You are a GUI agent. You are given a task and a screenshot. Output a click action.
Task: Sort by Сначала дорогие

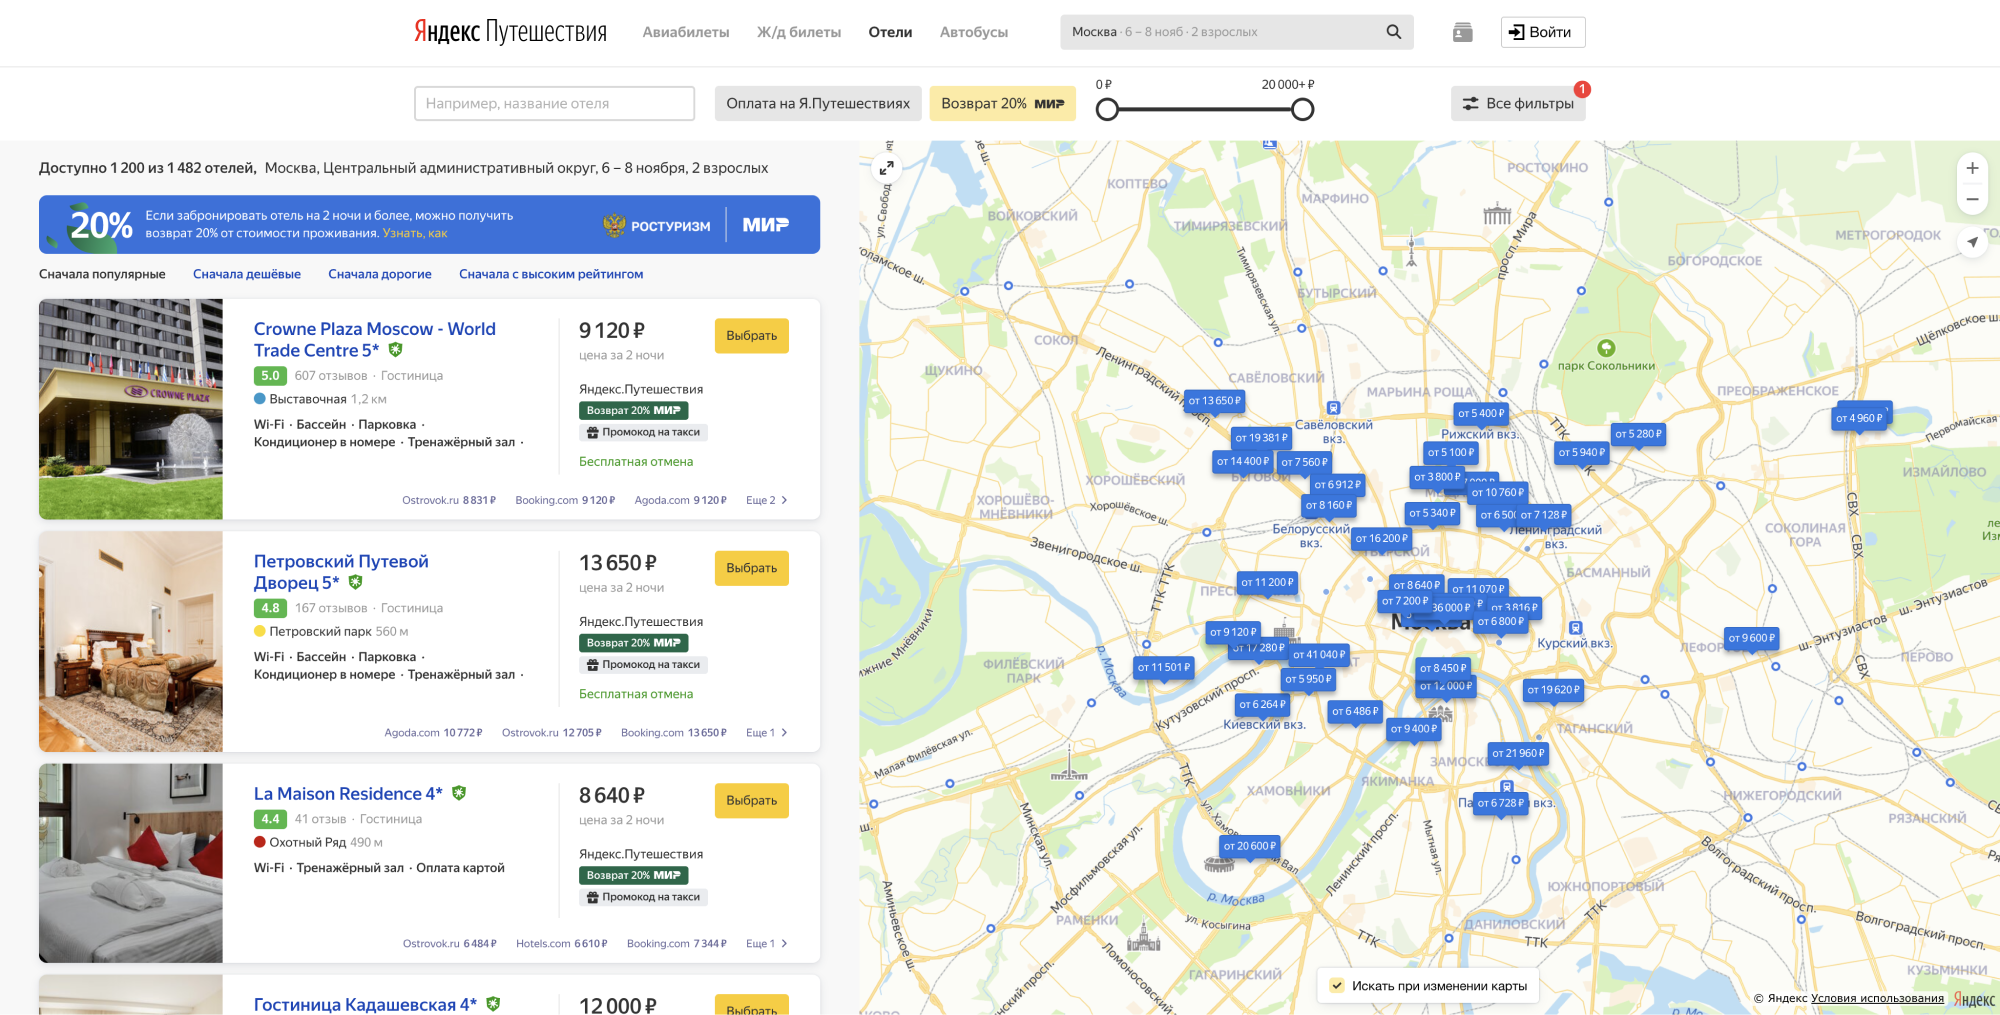tap(380, 274)
